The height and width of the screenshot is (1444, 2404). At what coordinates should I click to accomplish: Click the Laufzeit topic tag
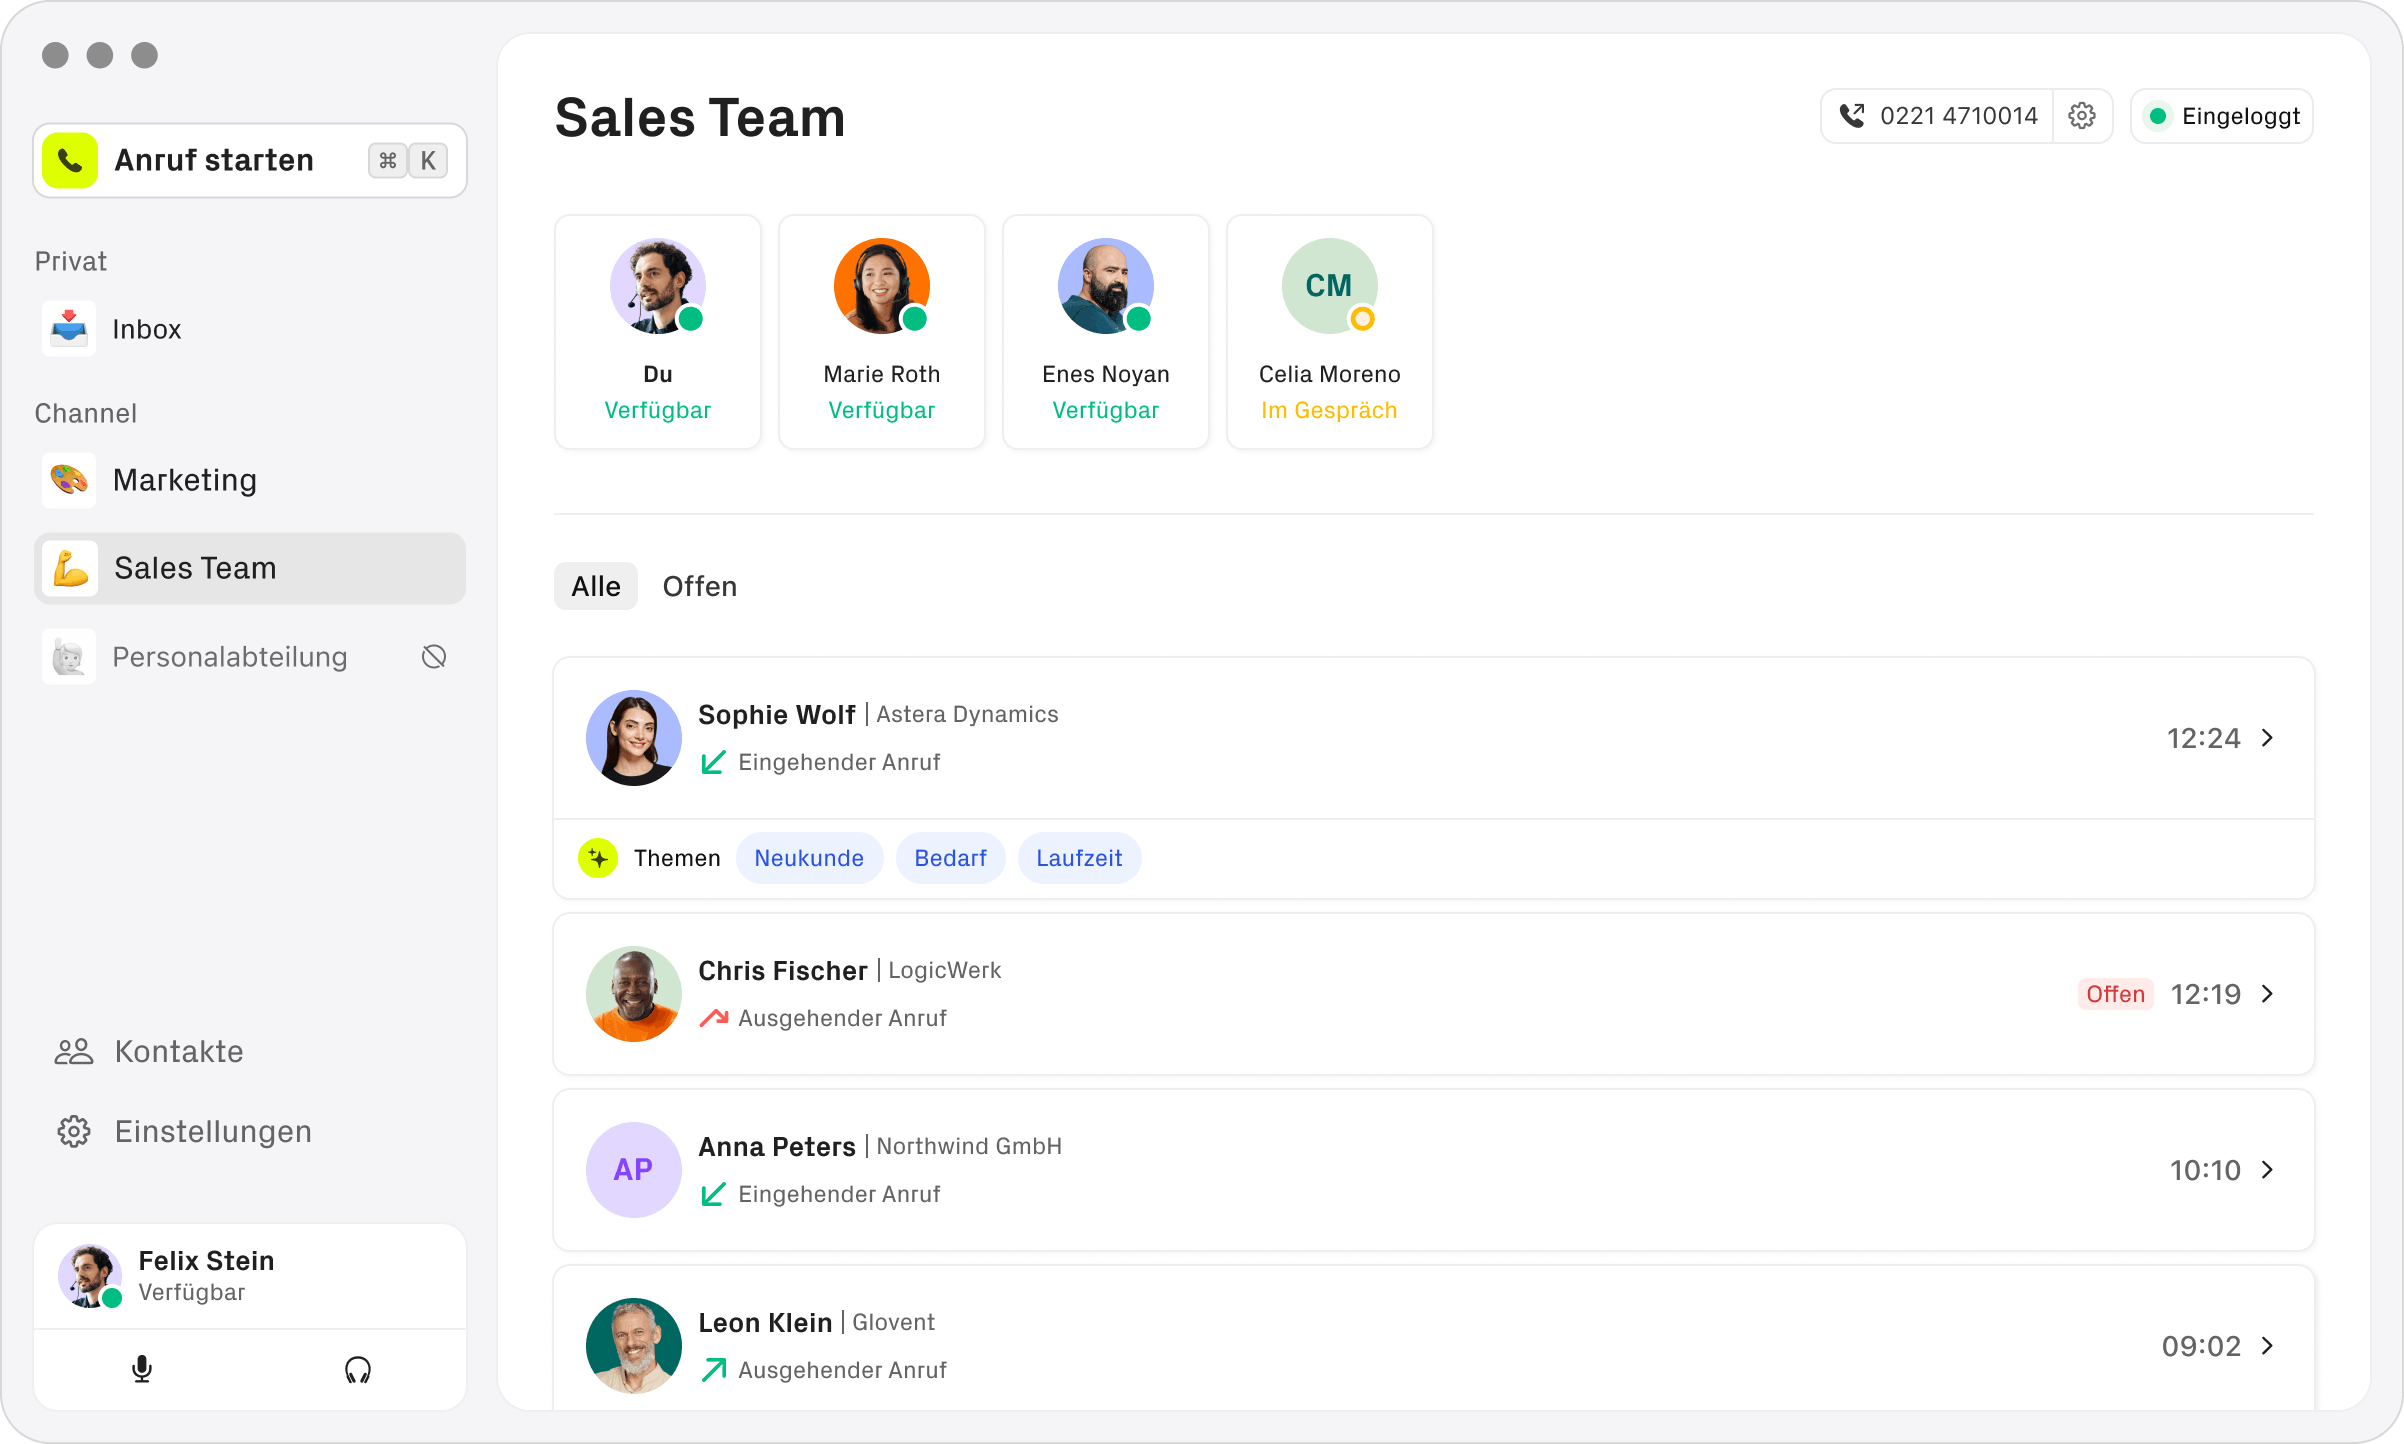[1078, 858]
